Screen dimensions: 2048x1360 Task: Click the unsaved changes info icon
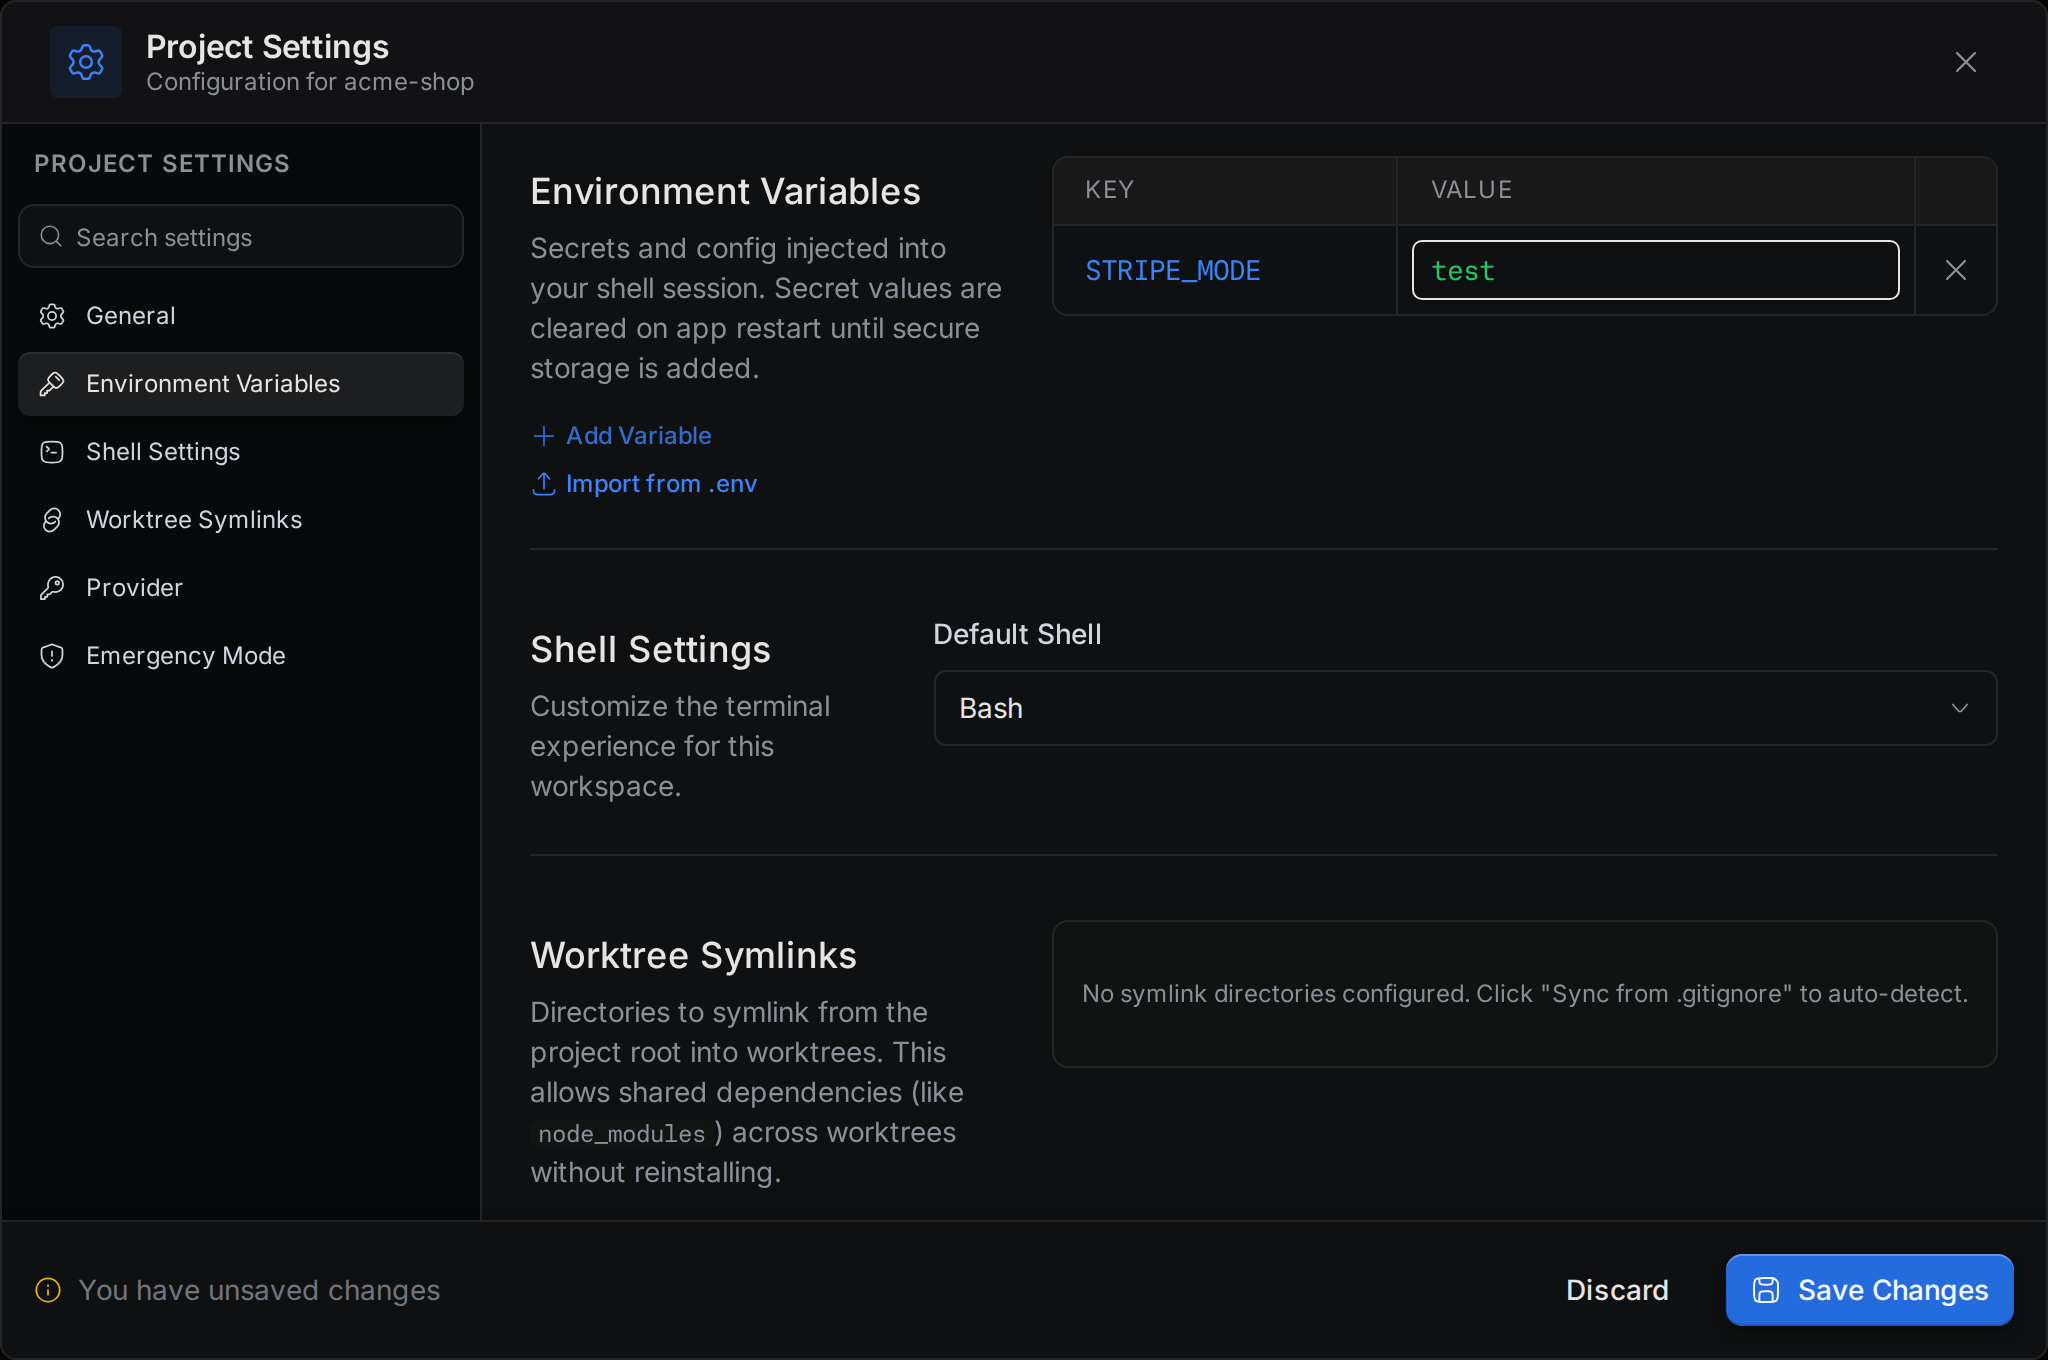(48, 1290)
